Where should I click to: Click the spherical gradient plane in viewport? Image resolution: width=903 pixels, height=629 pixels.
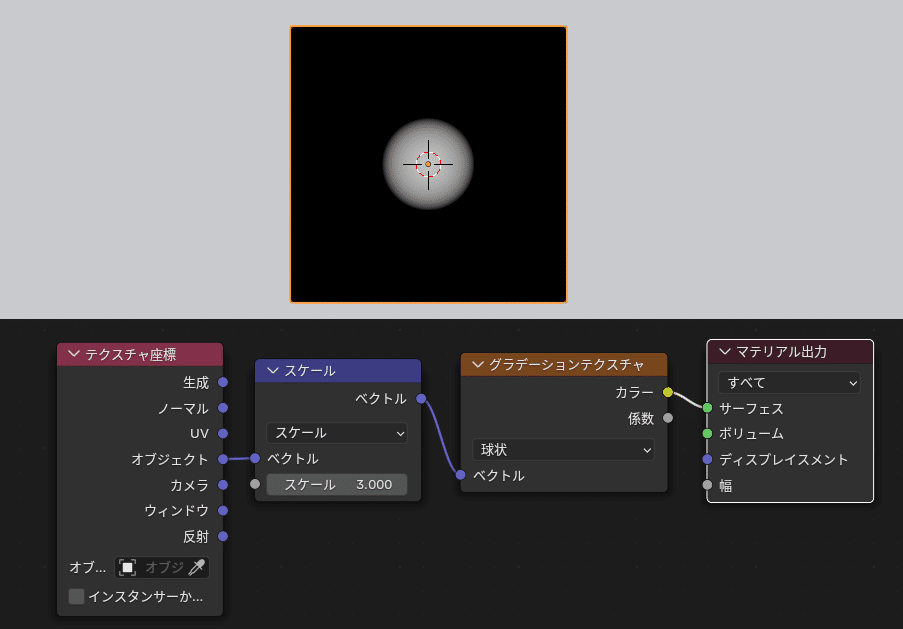pos(428,164)
